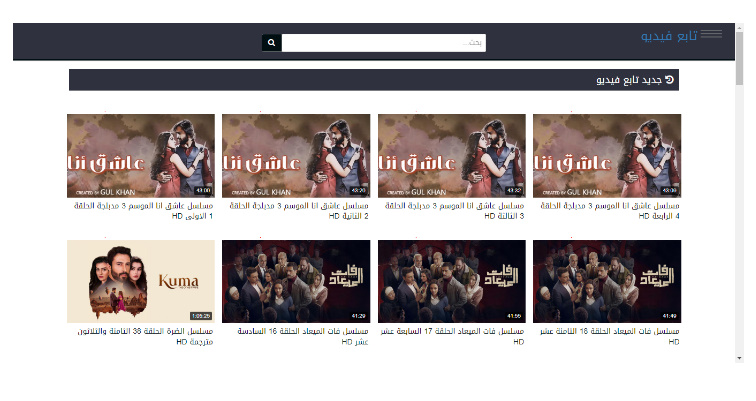Open thumbnail of عاشق انا episode 1
Viewport: 756px width, 401px height.
click(141, 155)
